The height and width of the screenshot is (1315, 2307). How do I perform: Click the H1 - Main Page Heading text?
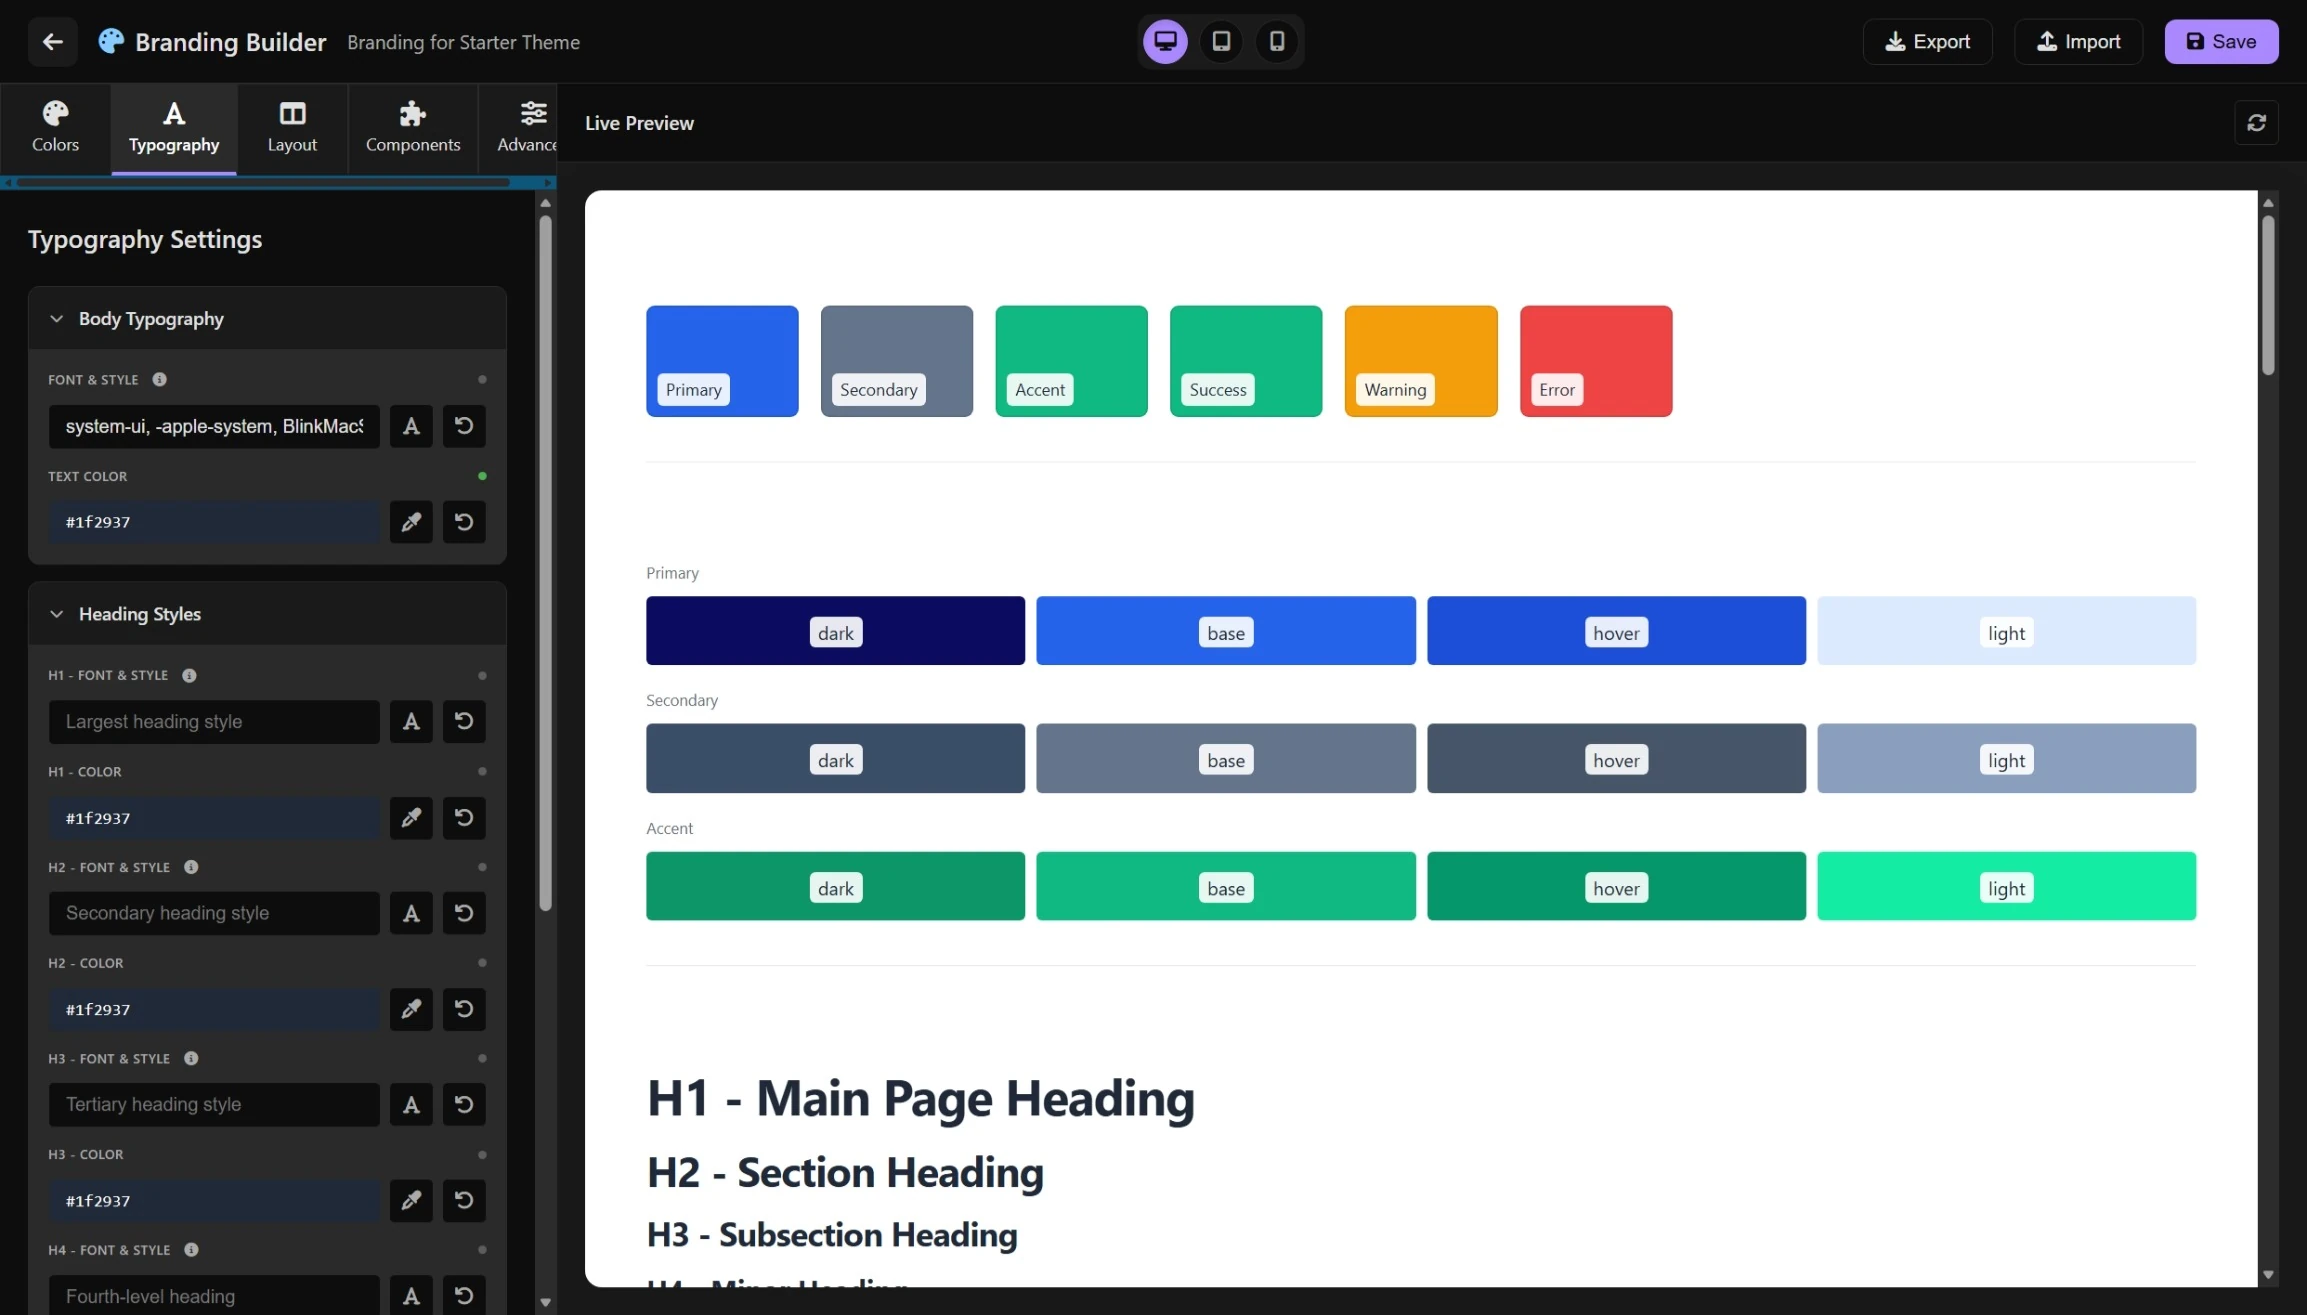(x=920, y=1098)
